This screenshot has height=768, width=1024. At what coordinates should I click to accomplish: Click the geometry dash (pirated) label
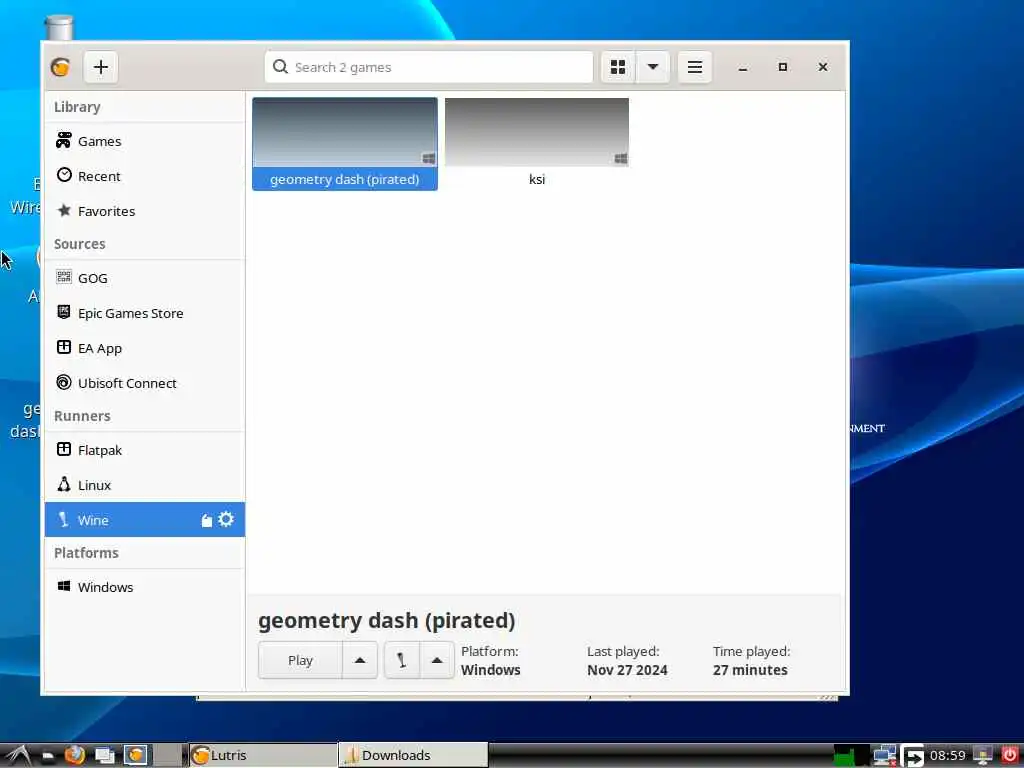click(x=345, y=179)
